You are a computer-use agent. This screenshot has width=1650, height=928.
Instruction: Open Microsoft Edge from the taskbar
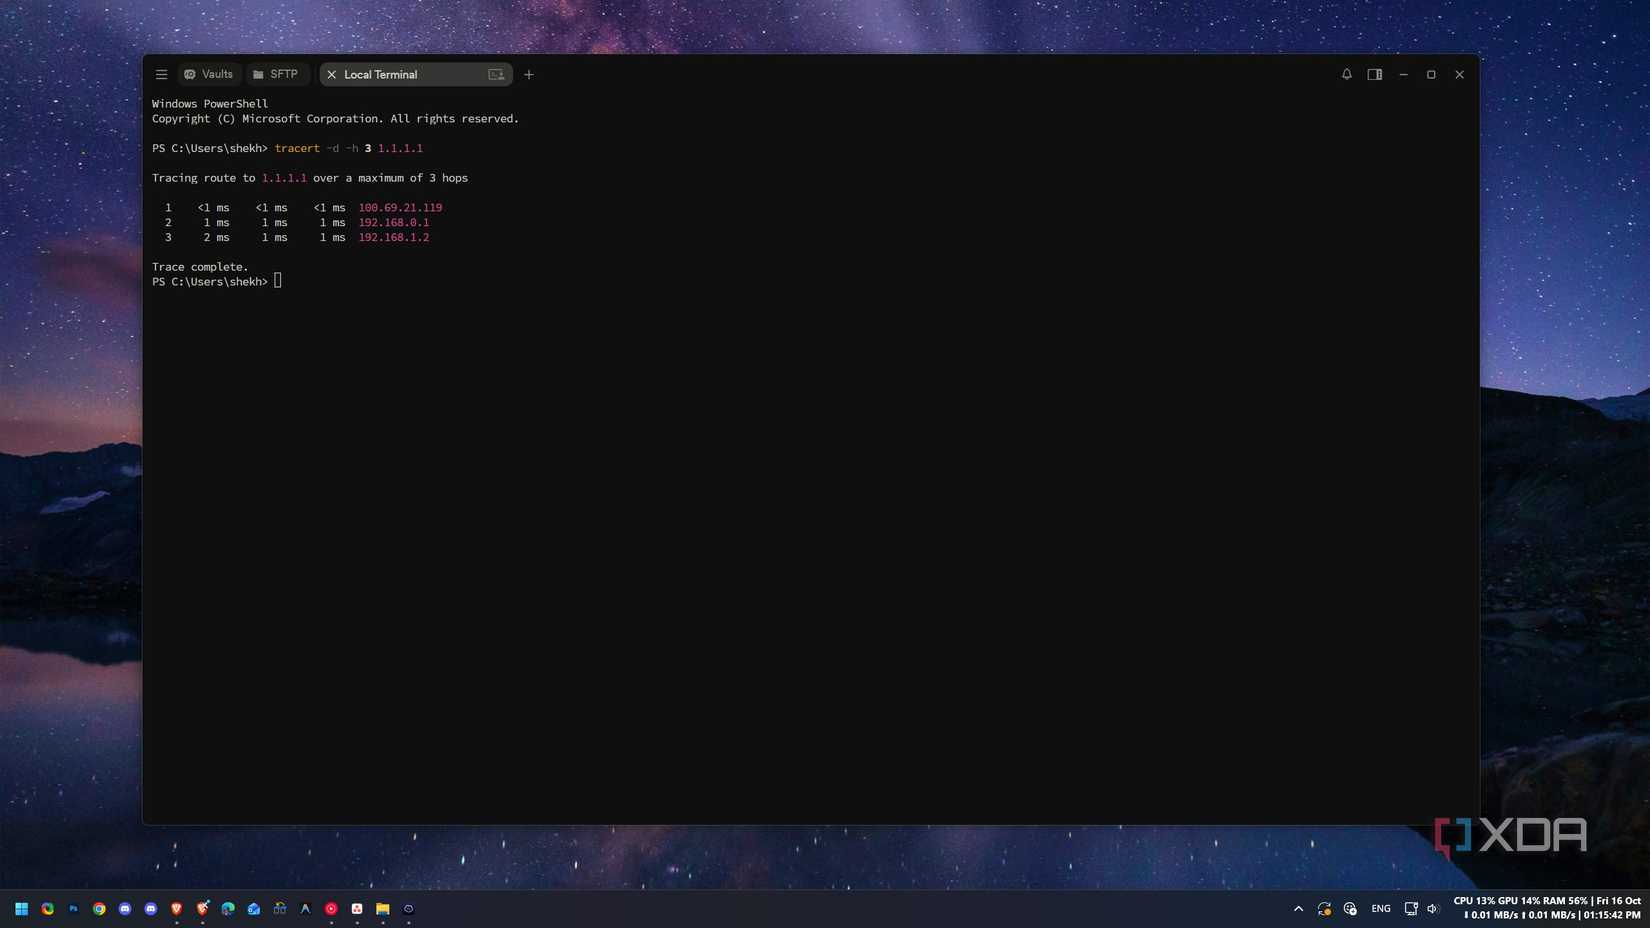(x=228, y=909)
